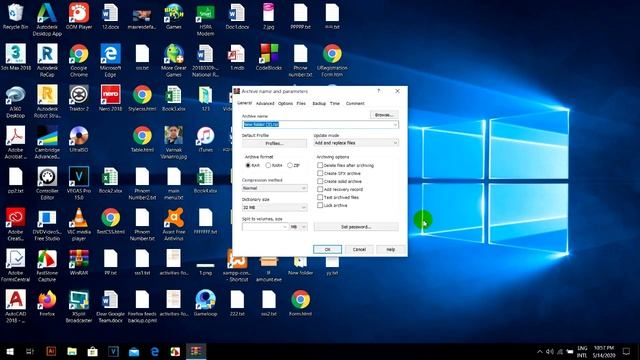Select the Nero 2018 icon

(110, 98)
